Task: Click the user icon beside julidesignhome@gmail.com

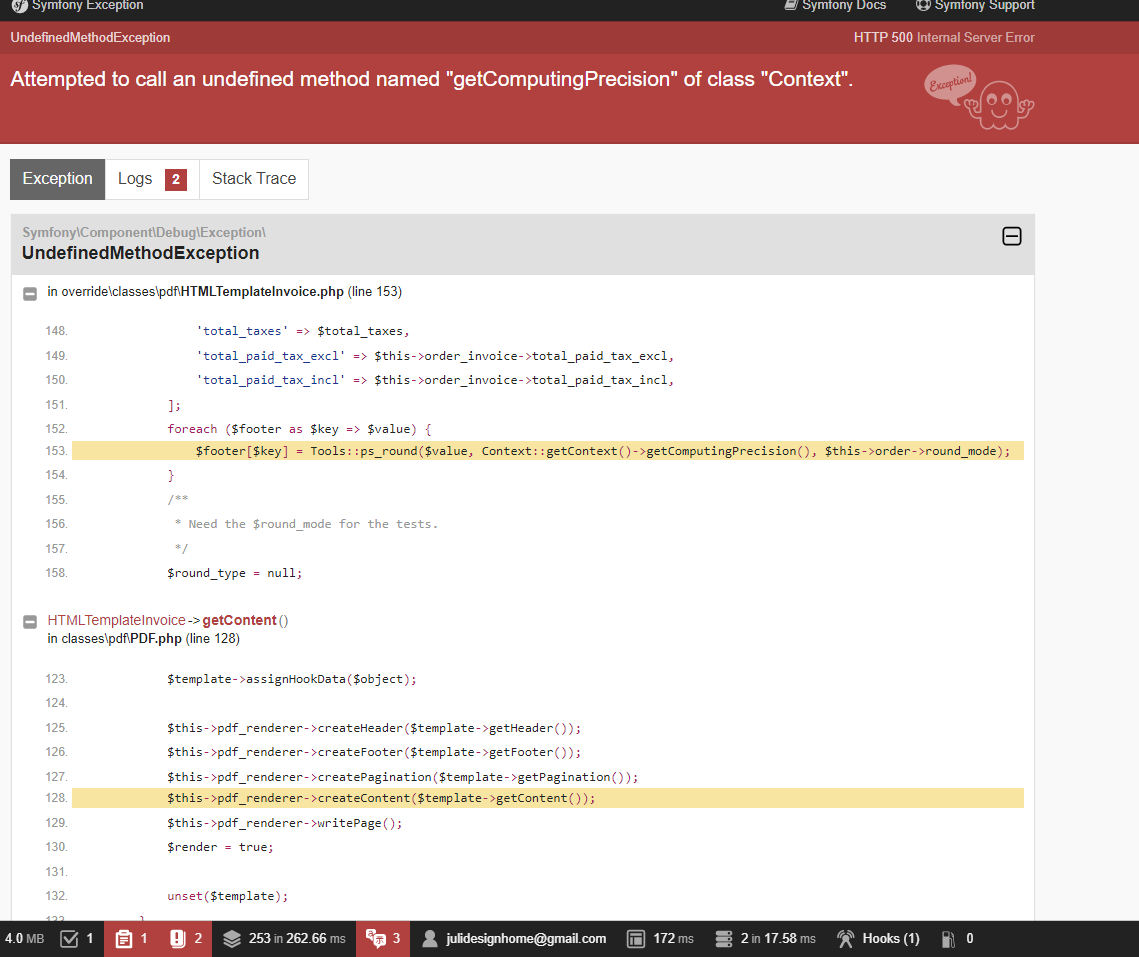Action: coord(430,939)
